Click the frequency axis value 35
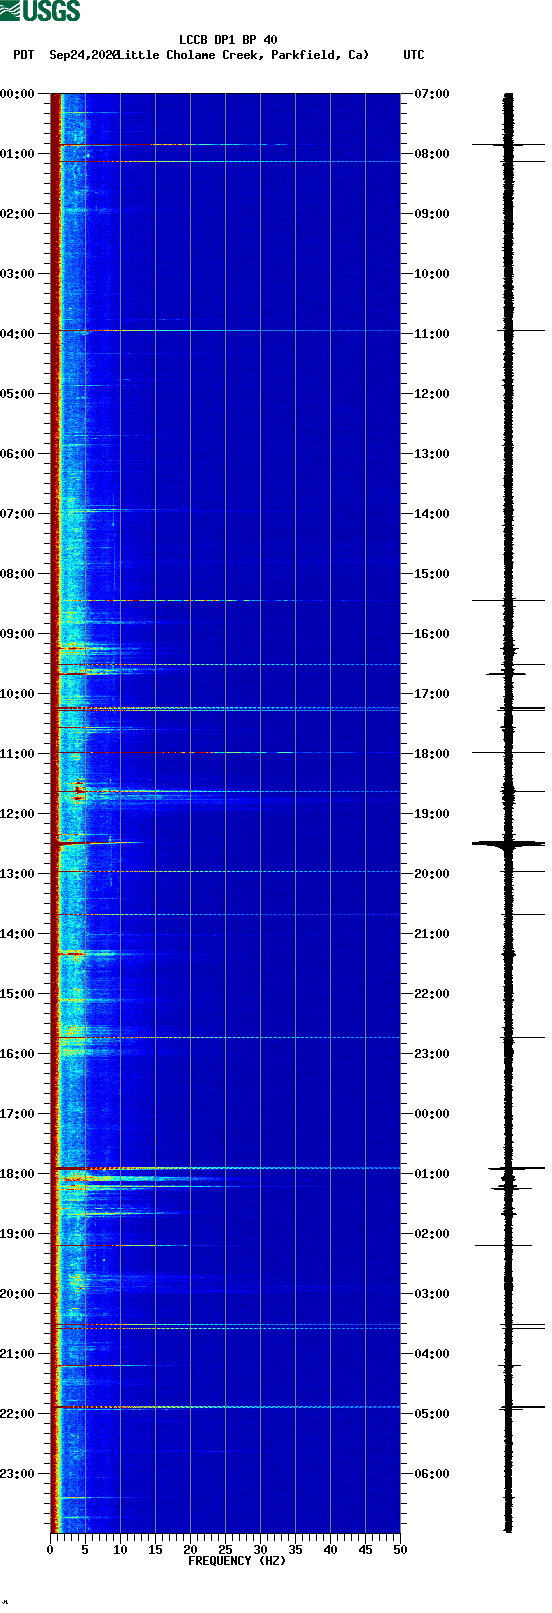552x1613 pixels. (295, 1550)
